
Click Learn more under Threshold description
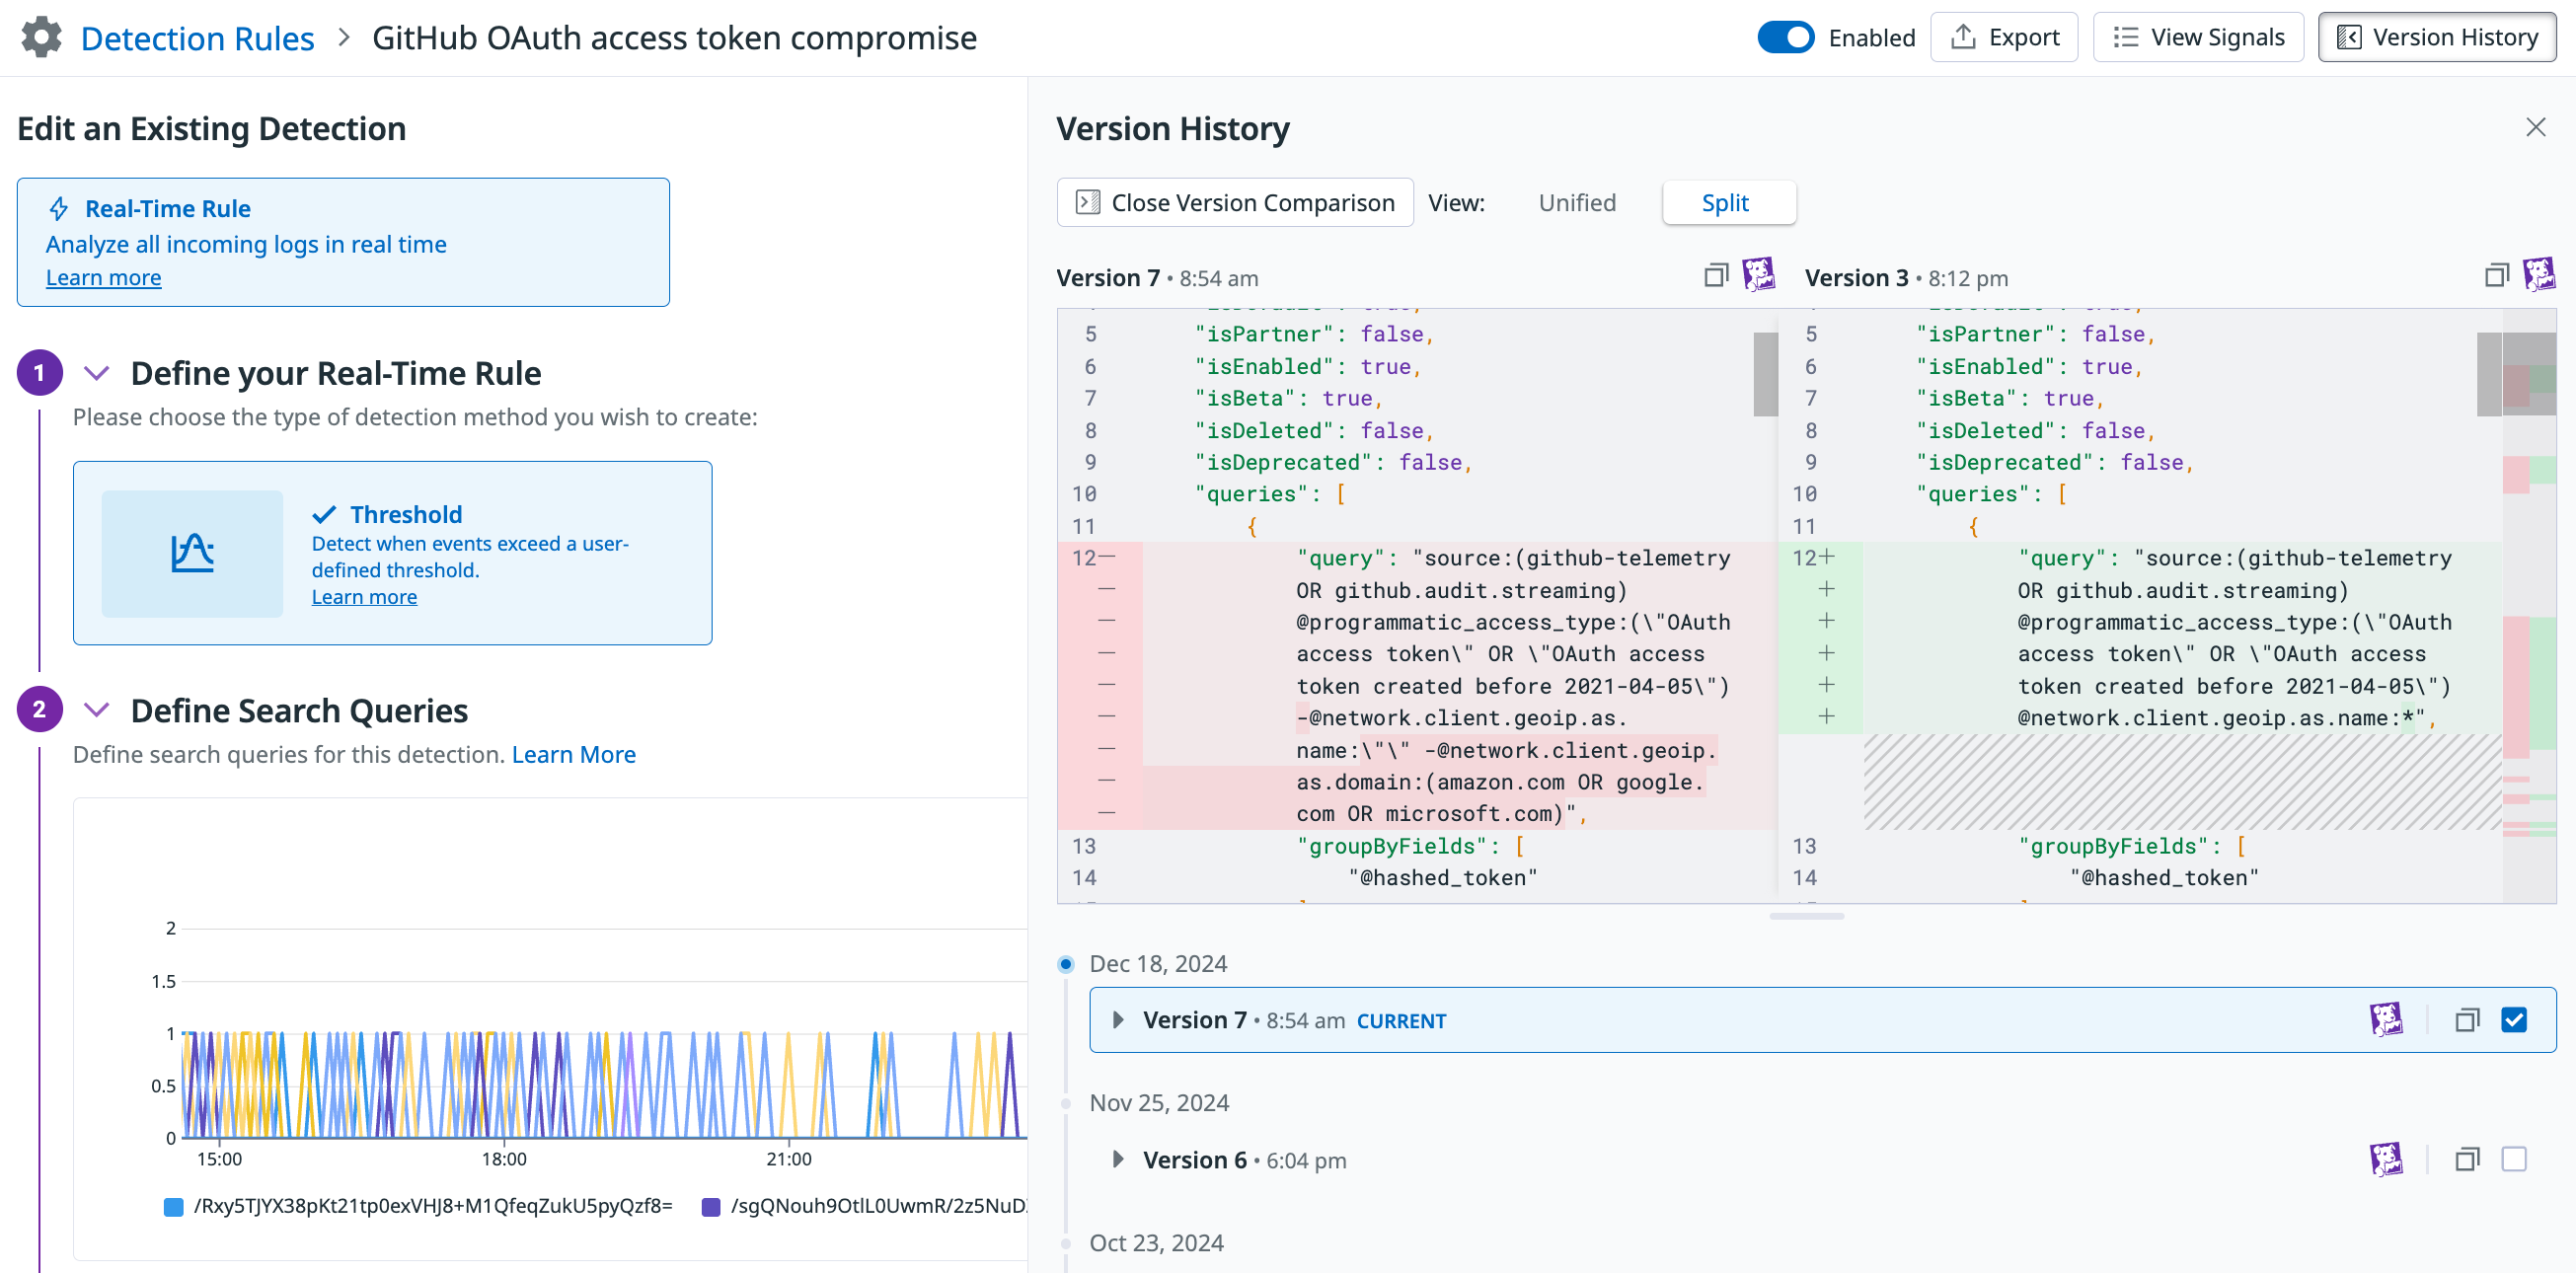[x=364, y=597]
